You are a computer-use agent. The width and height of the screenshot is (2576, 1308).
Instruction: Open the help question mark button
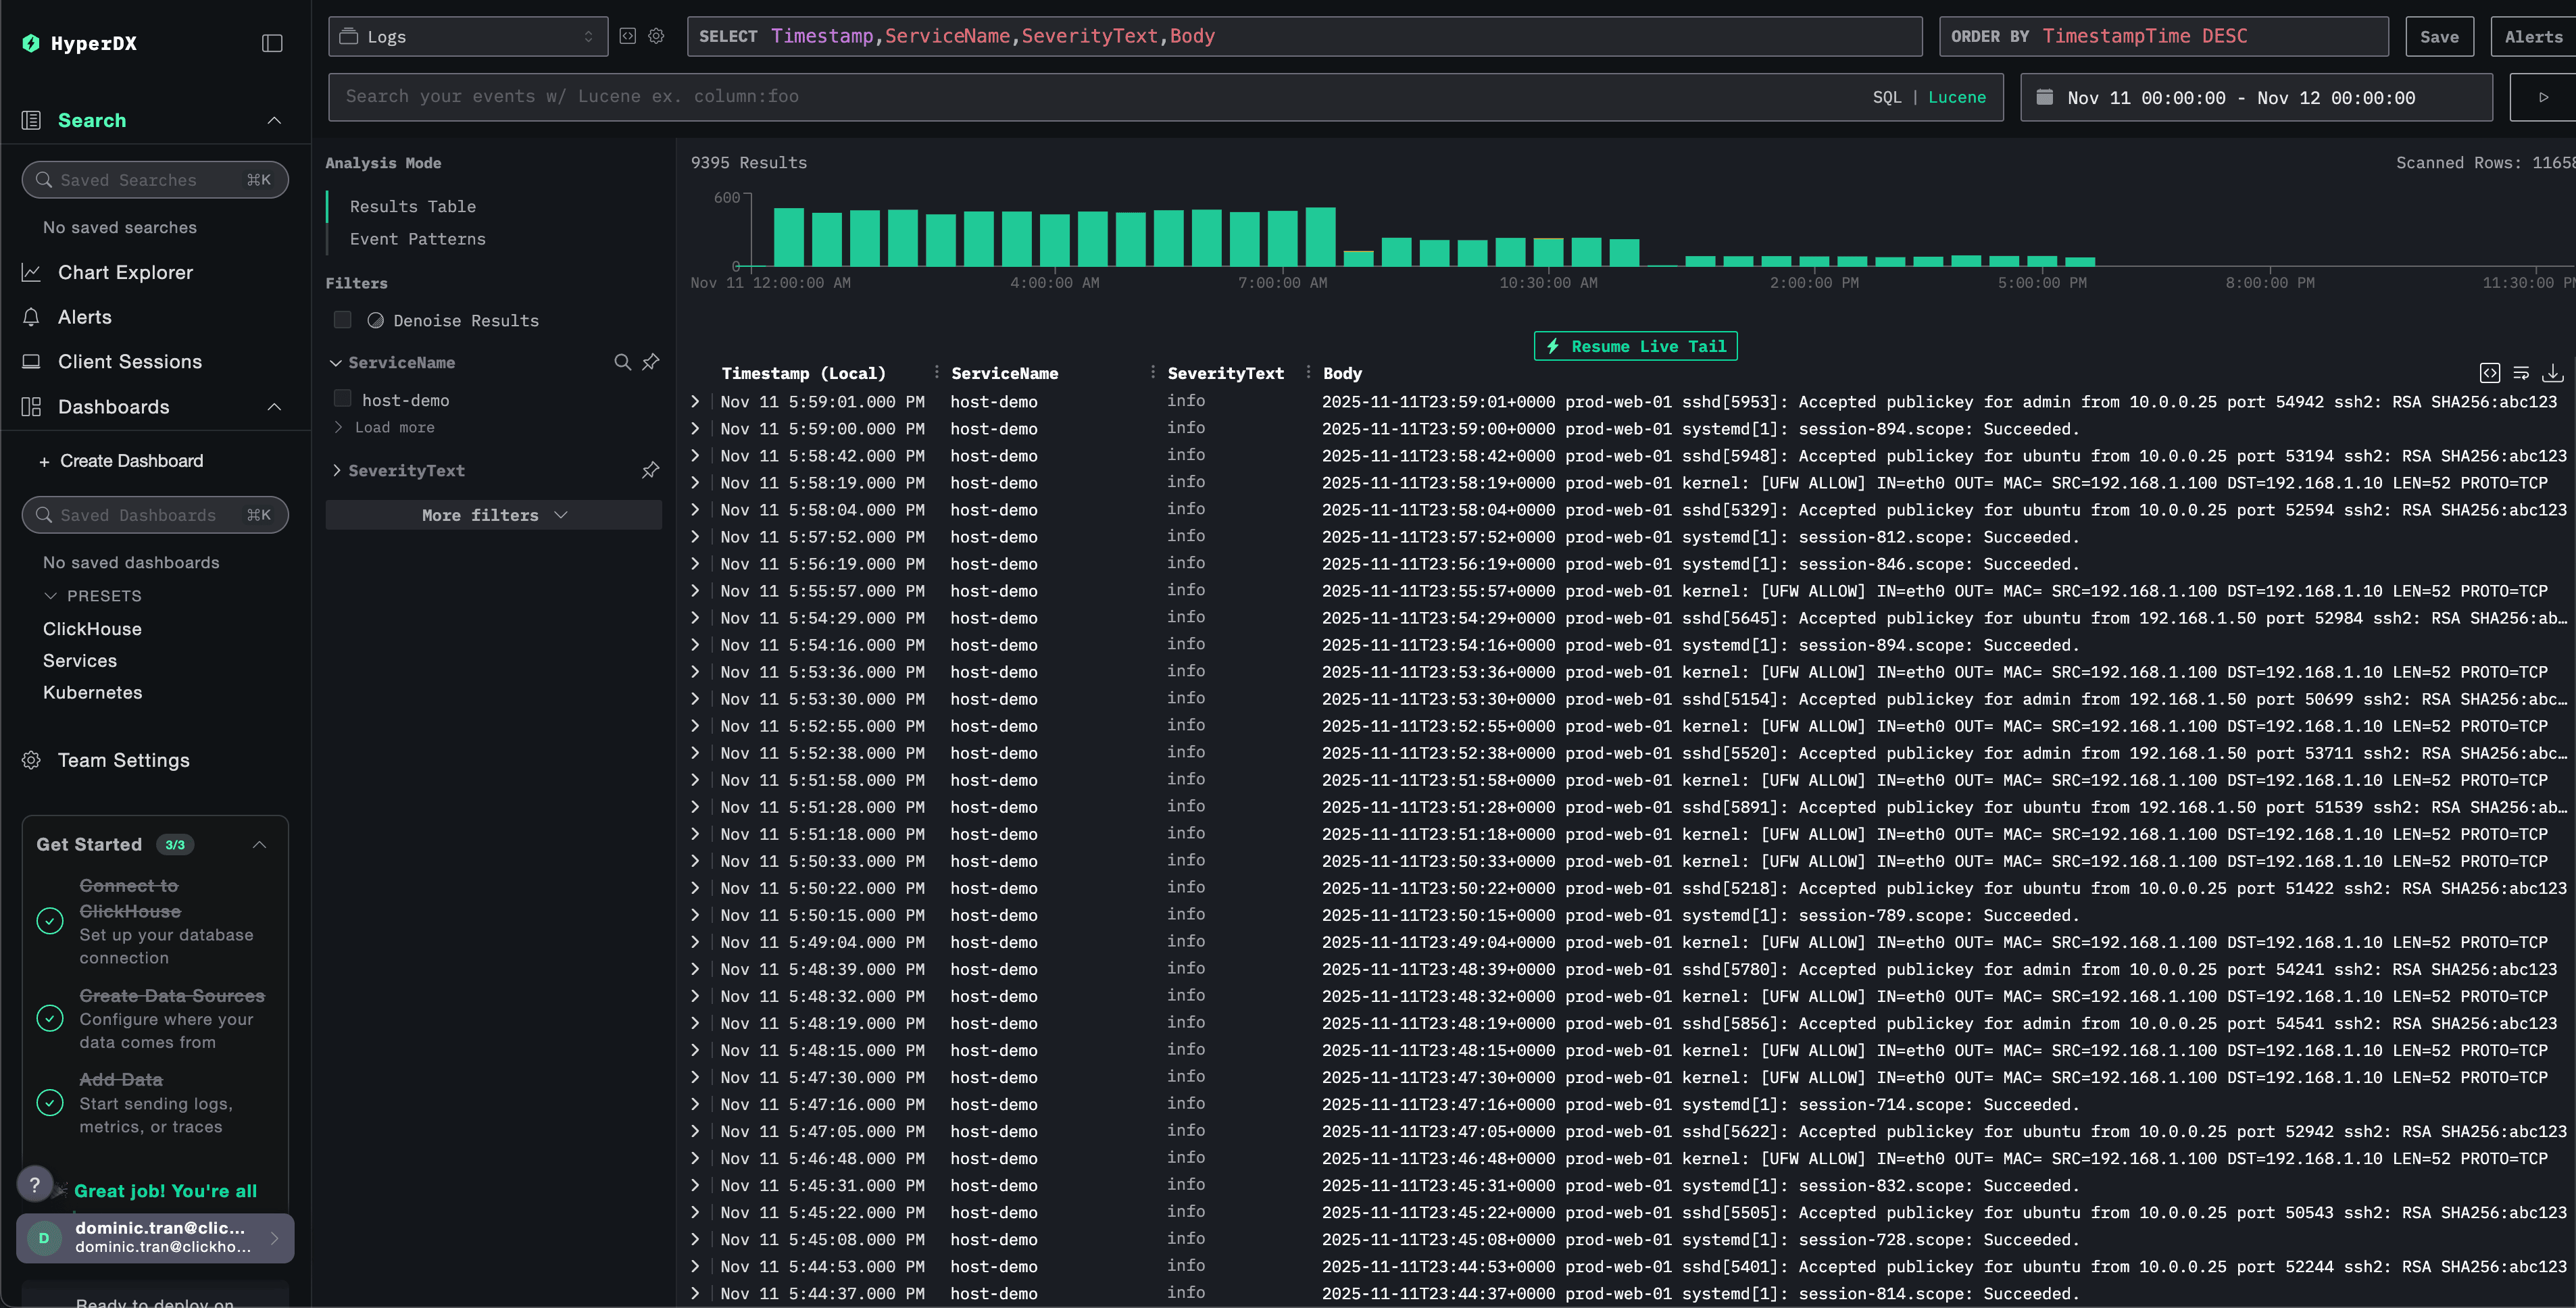pyautogui.click(x=35, y=1185)
